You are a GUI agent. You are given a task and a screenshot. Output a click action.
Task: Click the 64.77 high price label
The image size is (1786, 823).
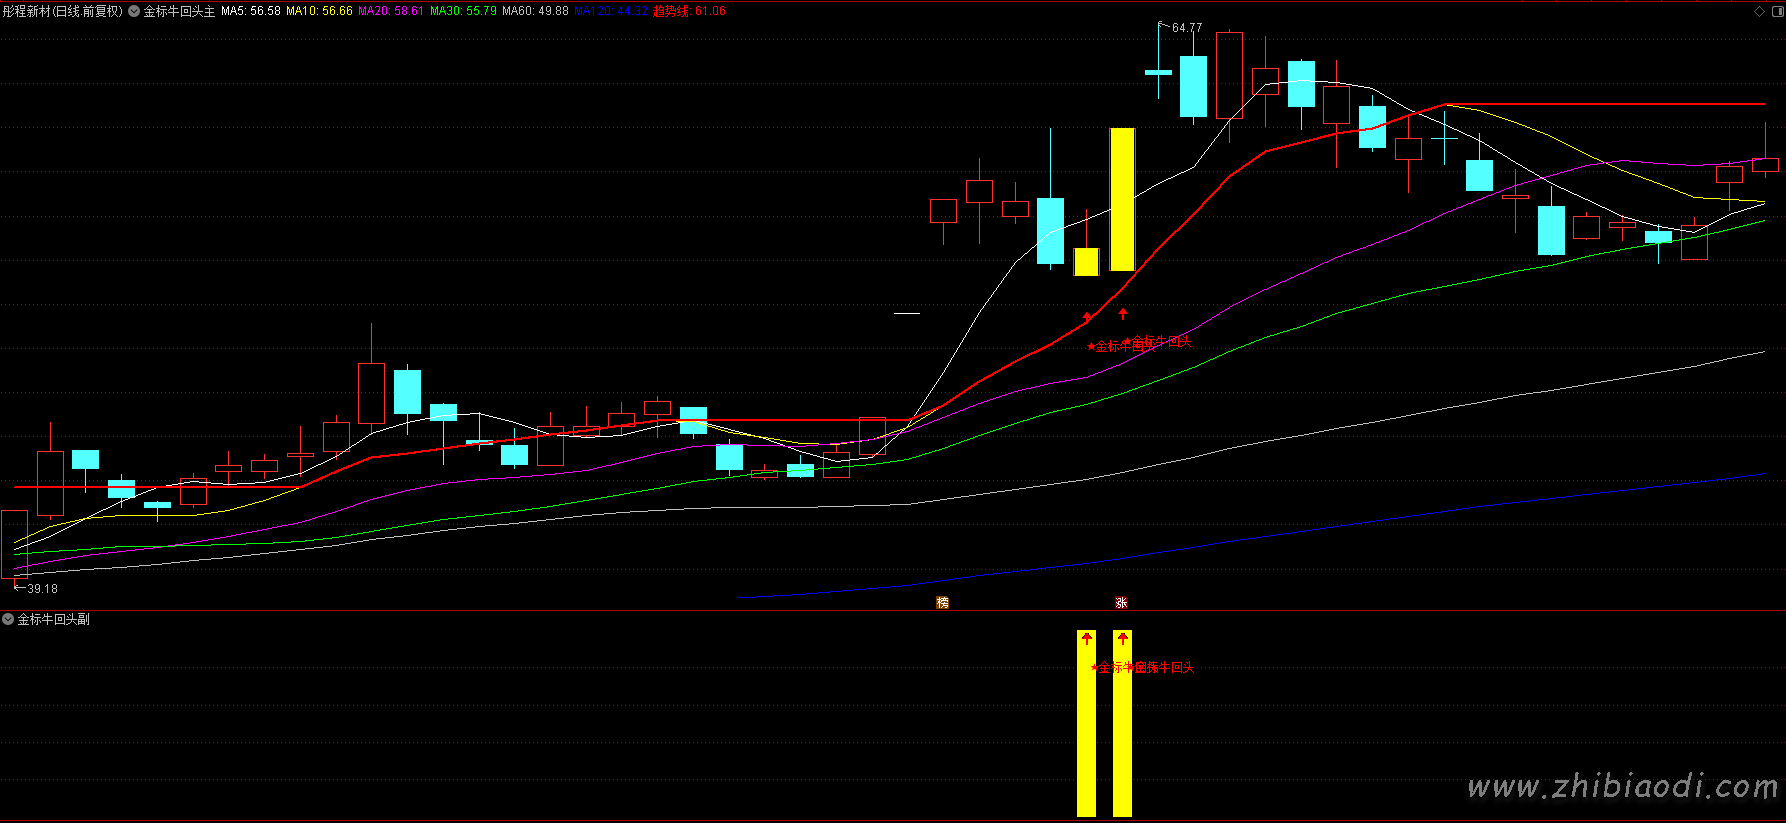pyautogui.click(x=1187, y=28)
